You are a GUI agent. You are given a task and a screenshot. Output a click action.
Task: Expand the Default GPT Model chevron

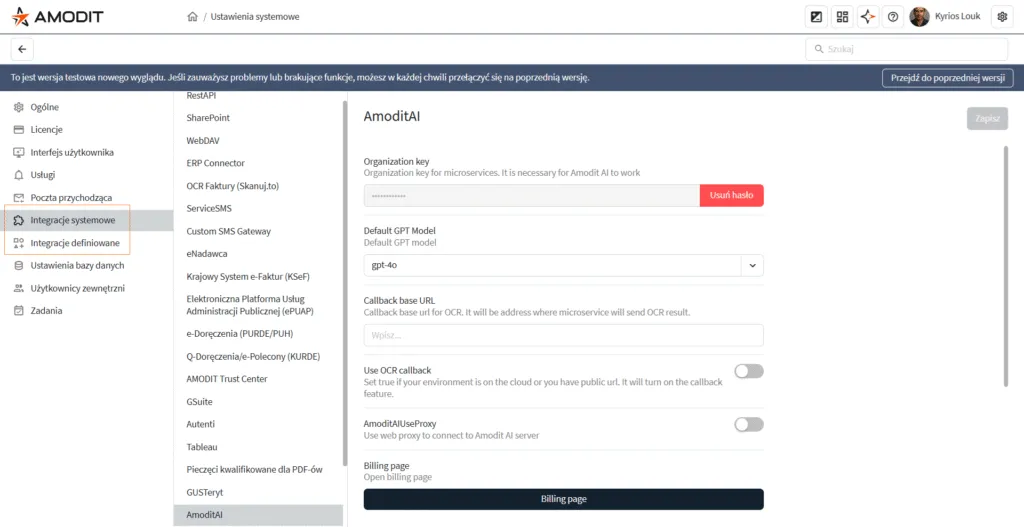pos(752,266)
